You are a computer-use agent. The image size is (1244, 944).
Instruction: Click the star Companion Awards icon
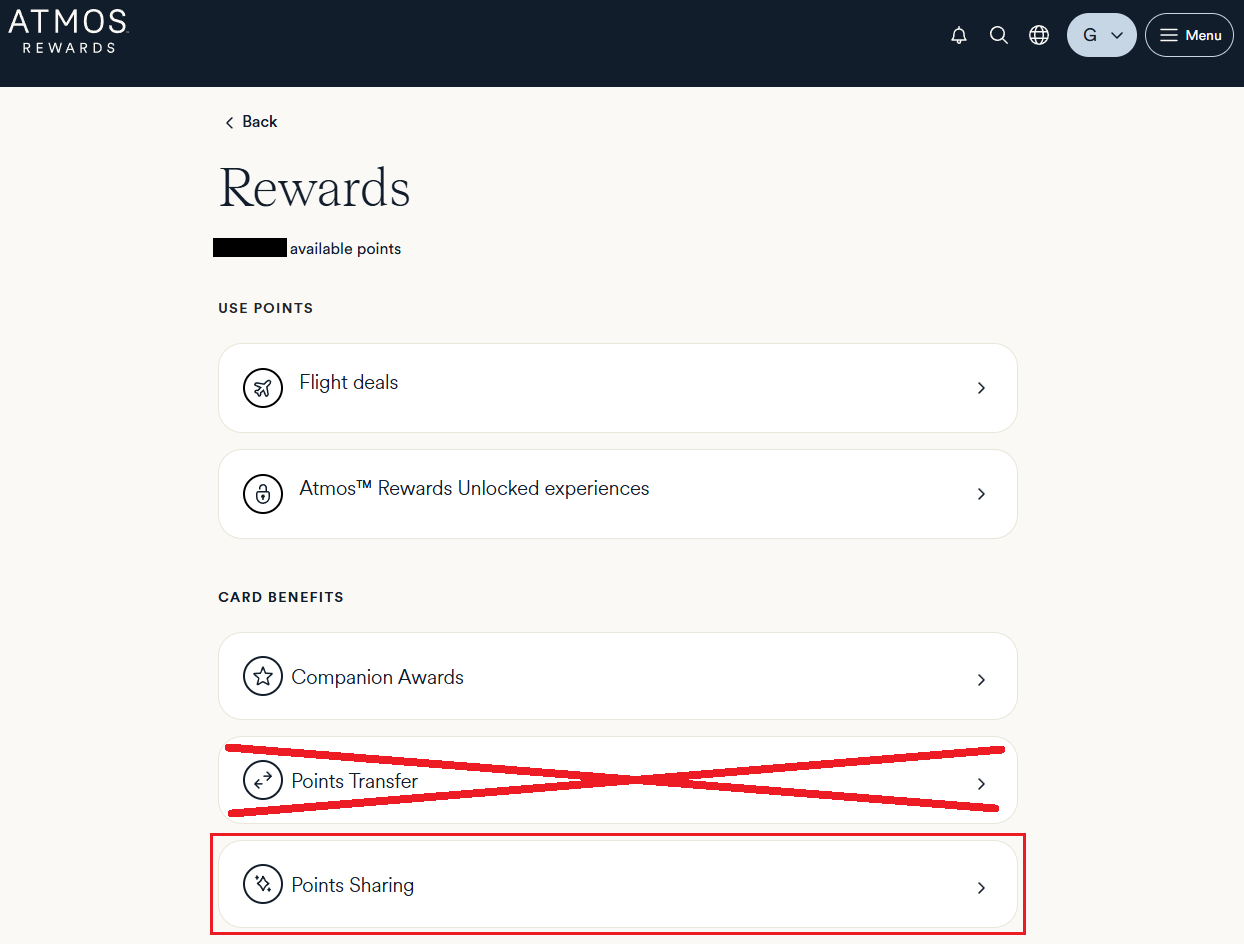(x=263, y=677)
